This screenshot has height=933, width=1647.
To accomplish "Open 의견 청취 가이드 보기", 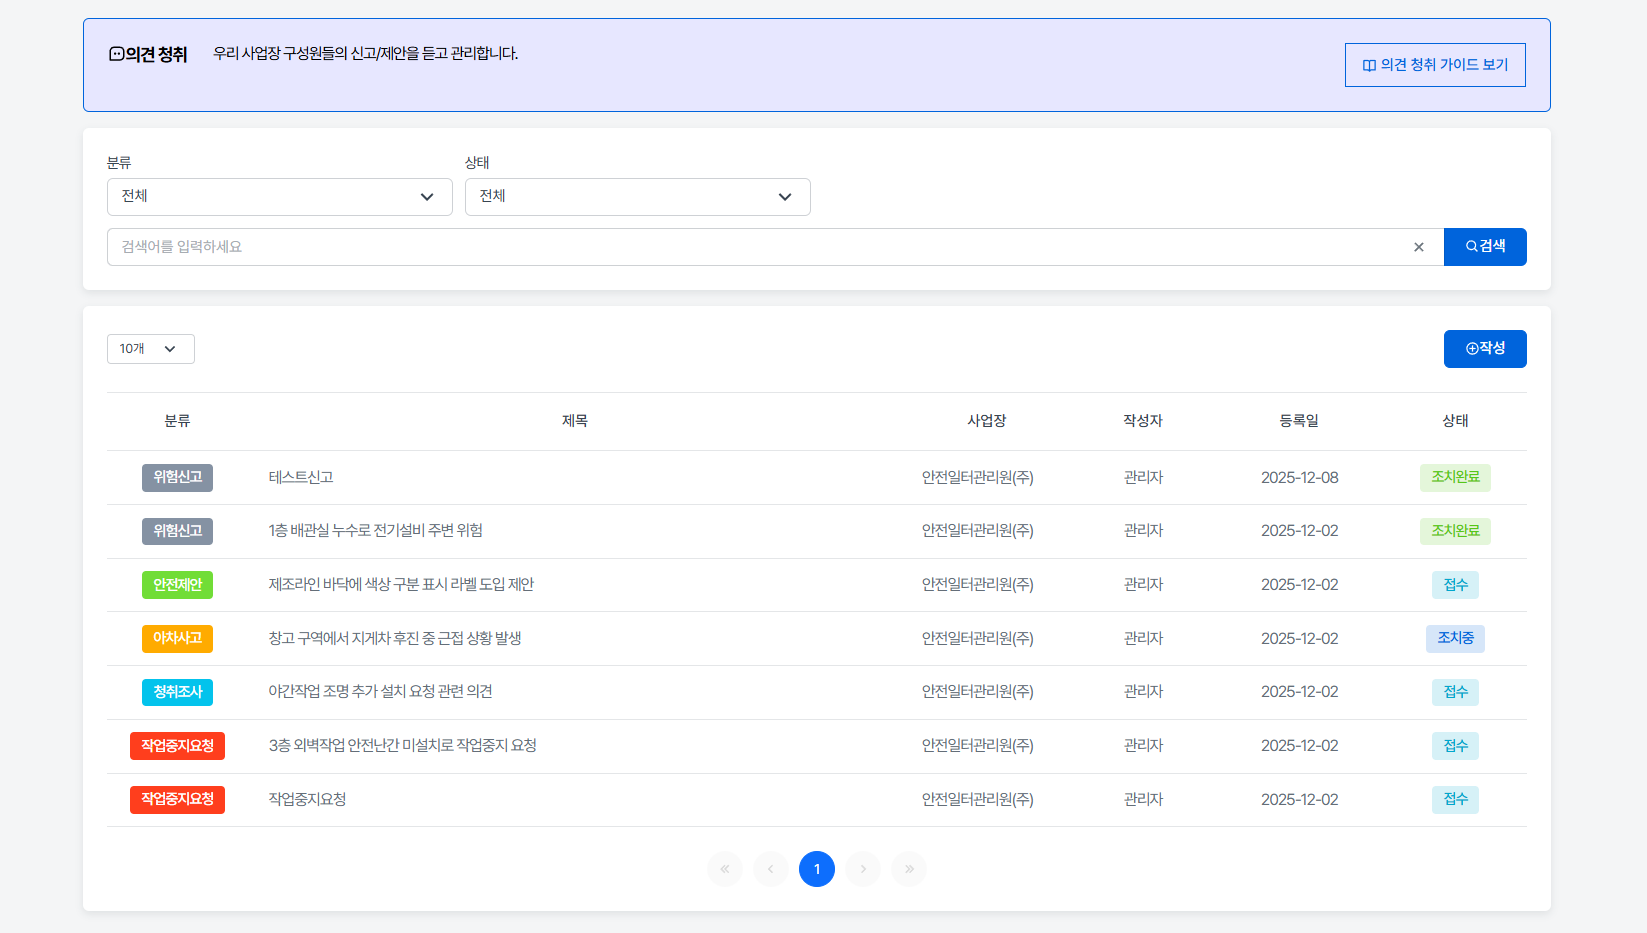I will click(x=1435, y=64).
